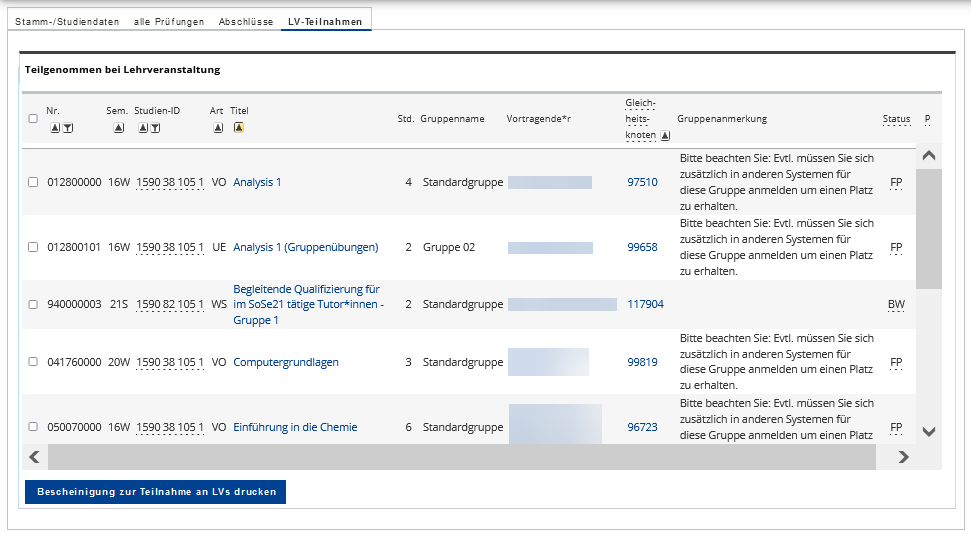Check the Computergrundlagen row
This screenshot has height=537, width=971.
pos(33,362)
